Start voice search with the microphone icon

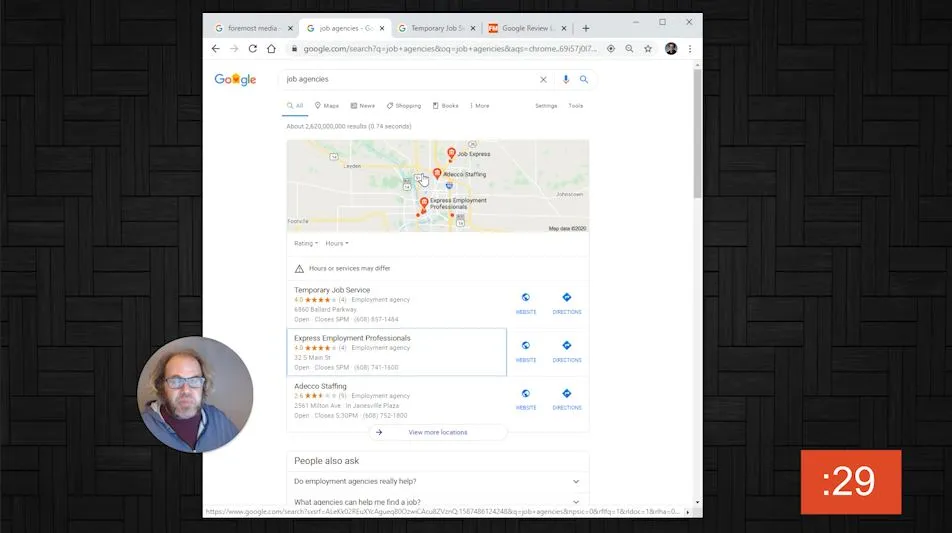(x=565, y=80)
